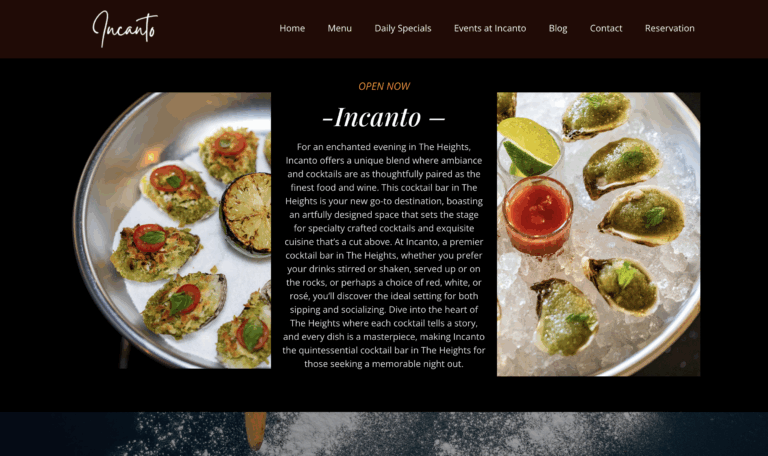768x456 pixels.
Task: Open the Contact page
Action: [606, 28]
